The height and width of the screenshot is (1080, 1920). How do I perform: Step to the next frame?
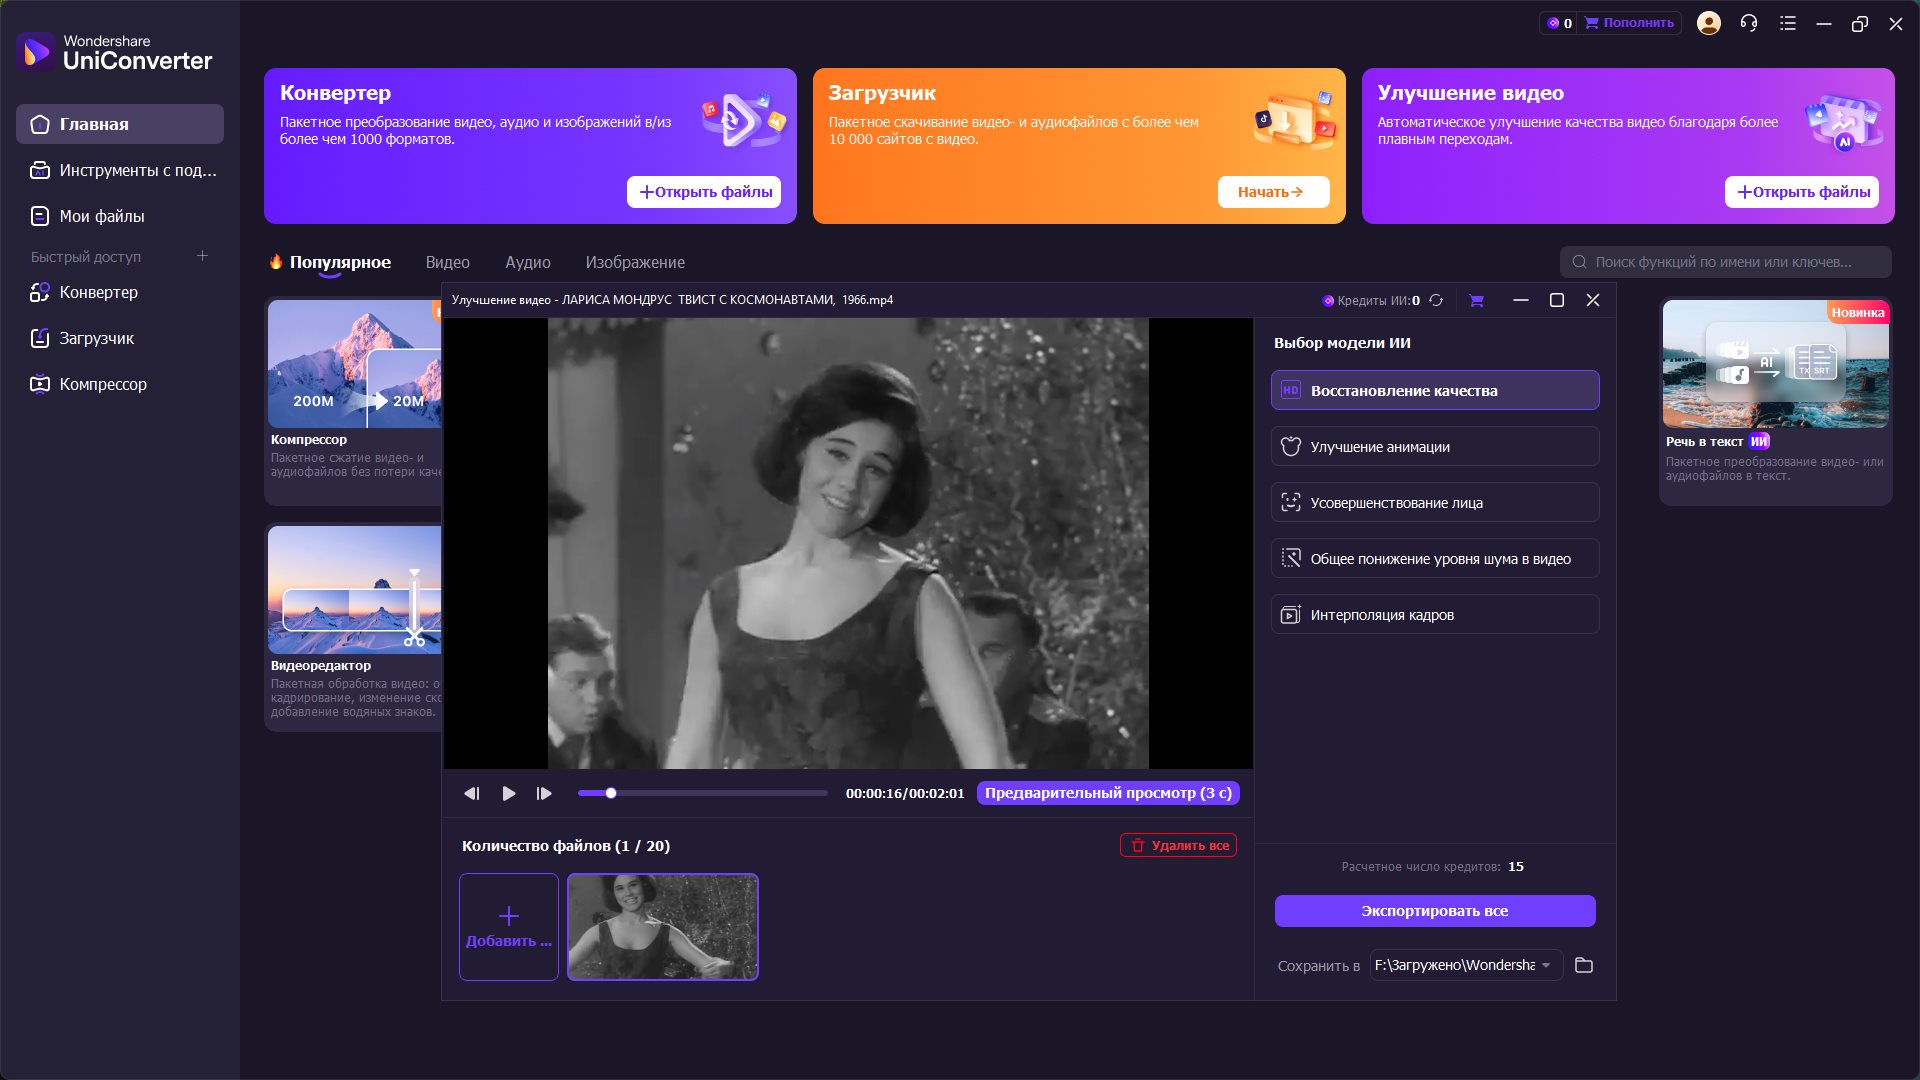(544, 793)
